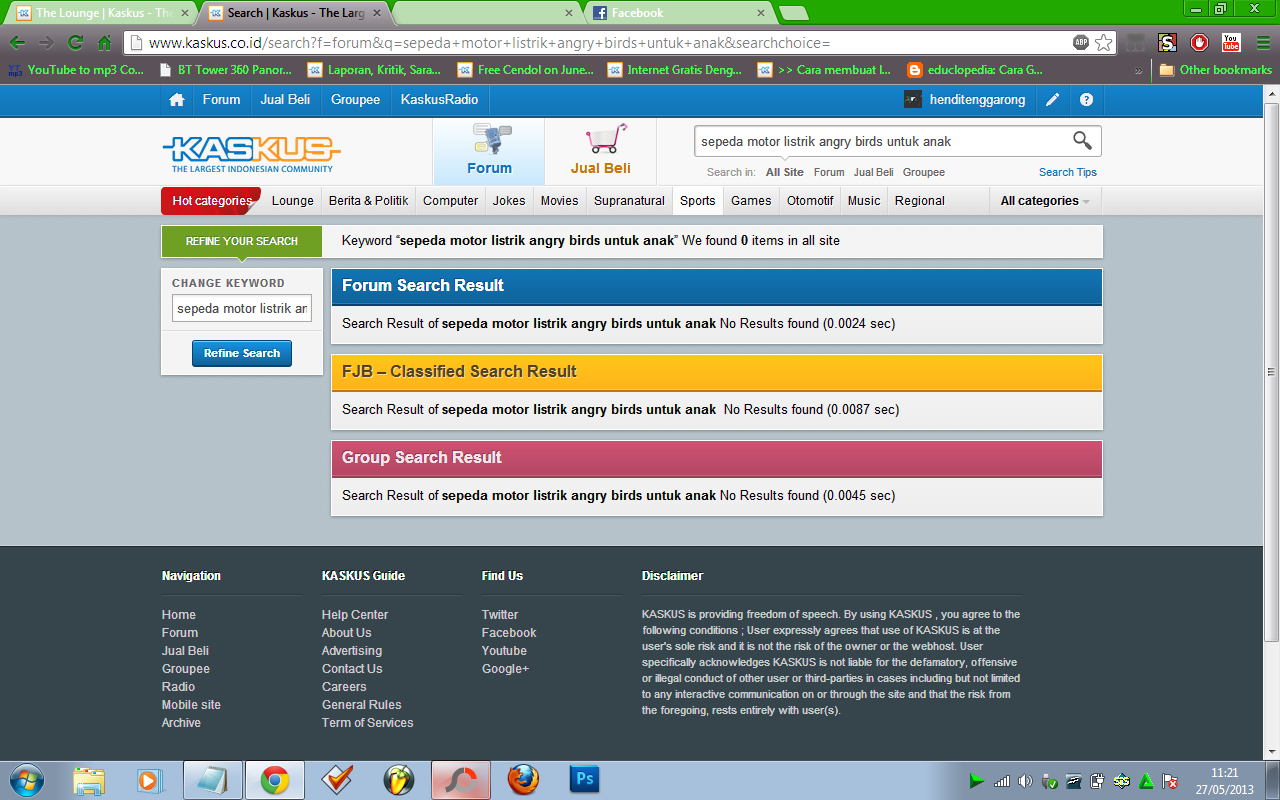Click the Group Search Result header
Screen dimensions: 1280x800
716,458
